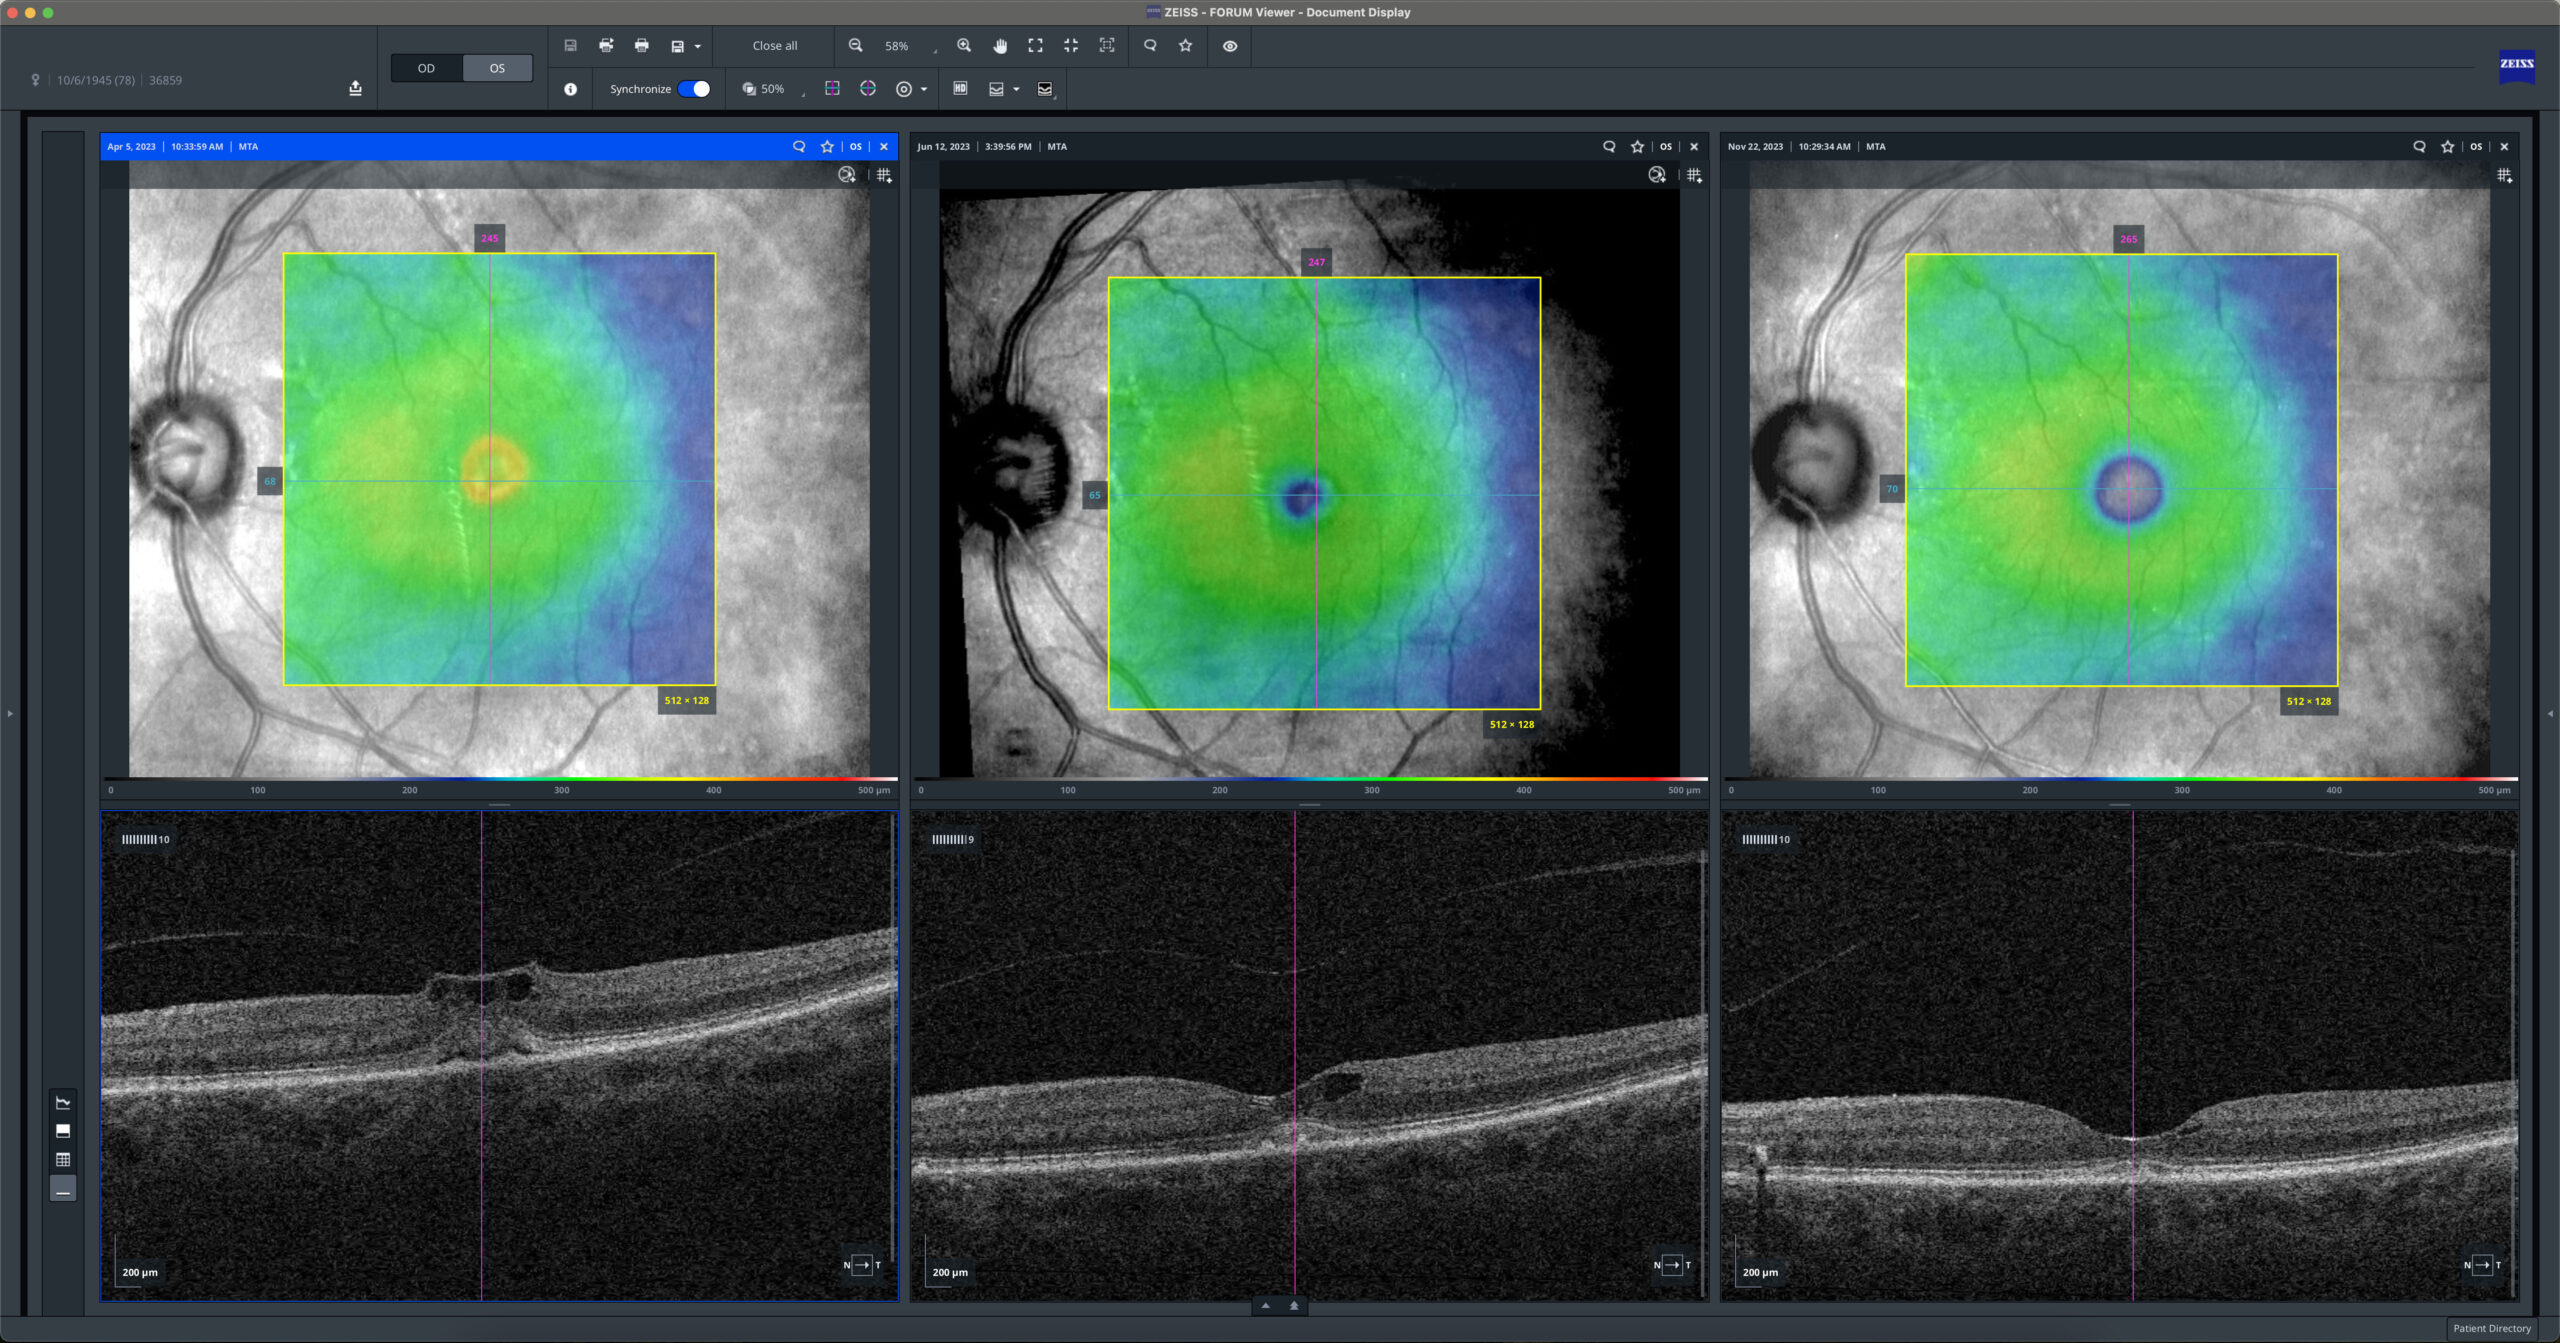Click comment icon in Nov 22, 2023 panel
Viewport: 2560px width, 1343px height.
click(2419, 146)
